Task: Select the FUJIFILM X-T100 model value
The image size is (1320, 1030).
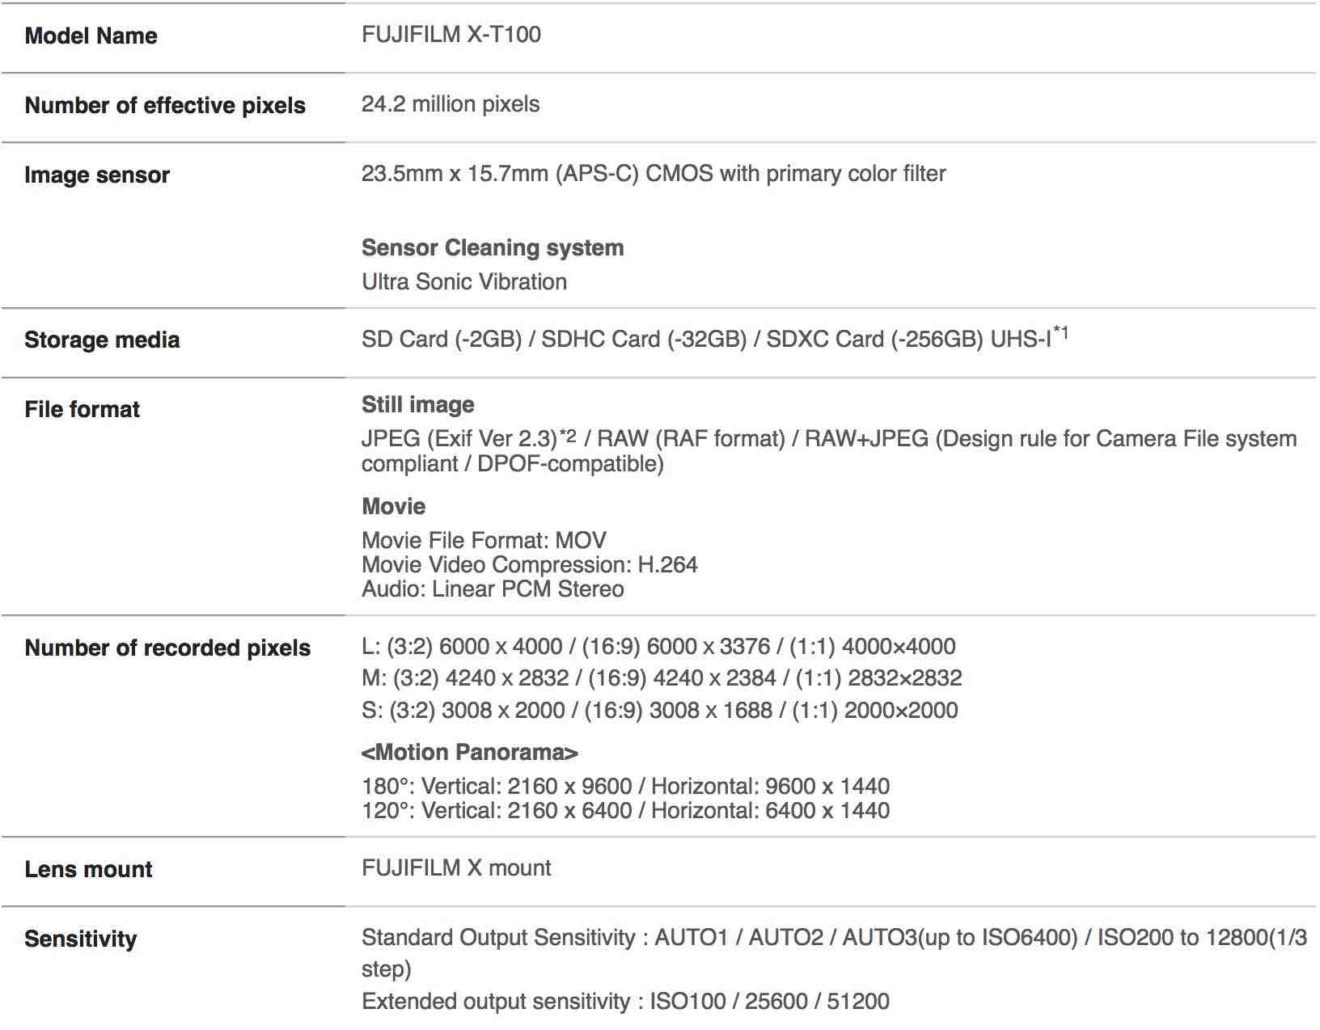Action: coord(451,34)
